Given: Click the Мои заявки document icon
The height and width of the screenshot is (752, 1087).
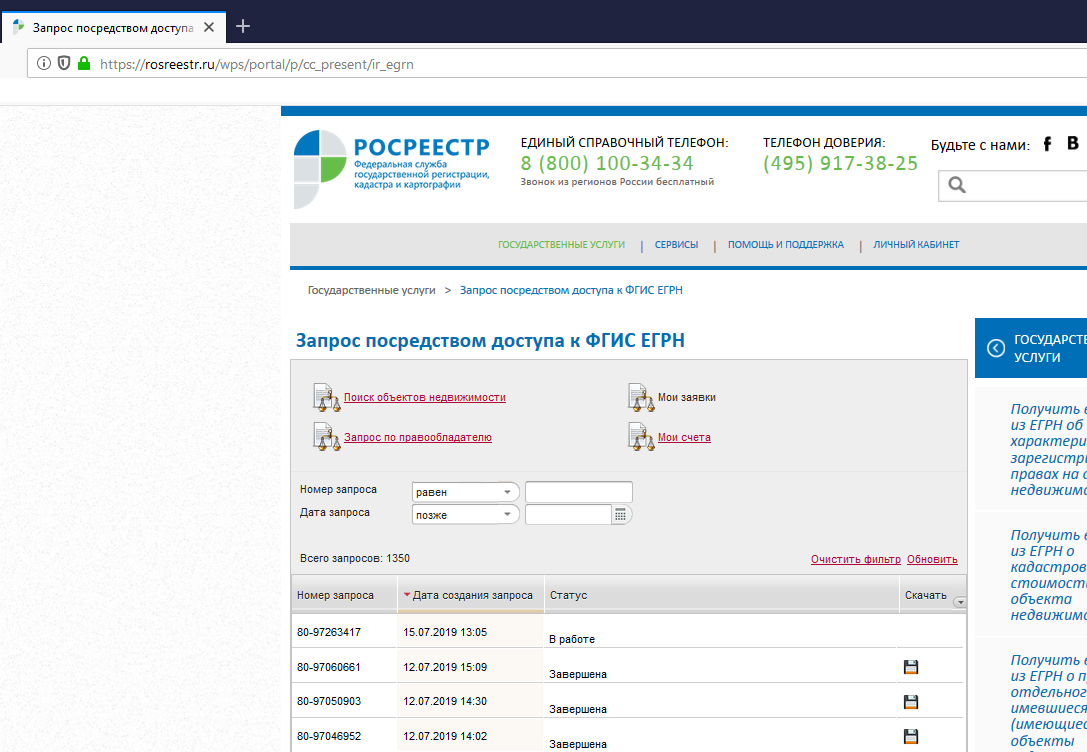Looking at the screenshot, I should click(x=641, y=397).
